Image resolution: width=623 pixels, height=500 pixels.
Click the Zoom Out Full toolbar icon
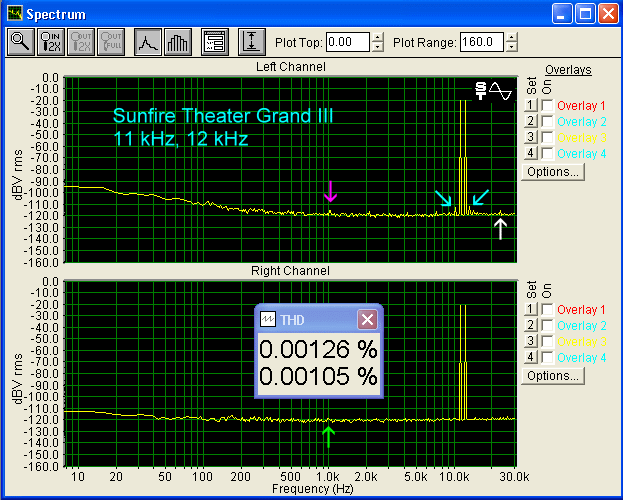point(109,42)
